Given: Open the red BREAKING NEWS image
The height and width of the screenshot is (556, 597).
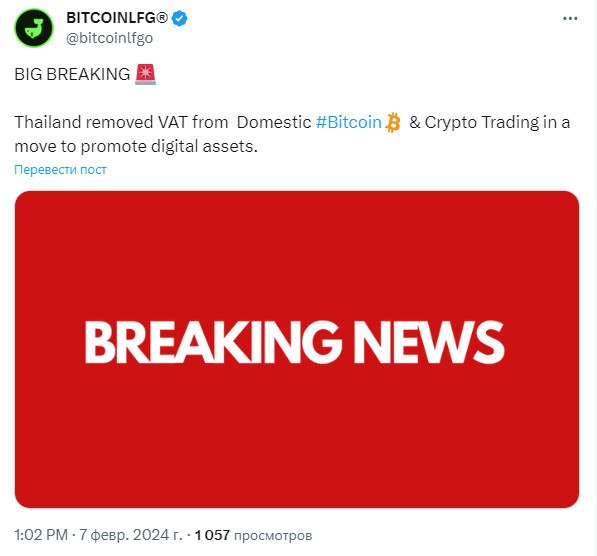Looking at the screenshot, I should 297,349.
